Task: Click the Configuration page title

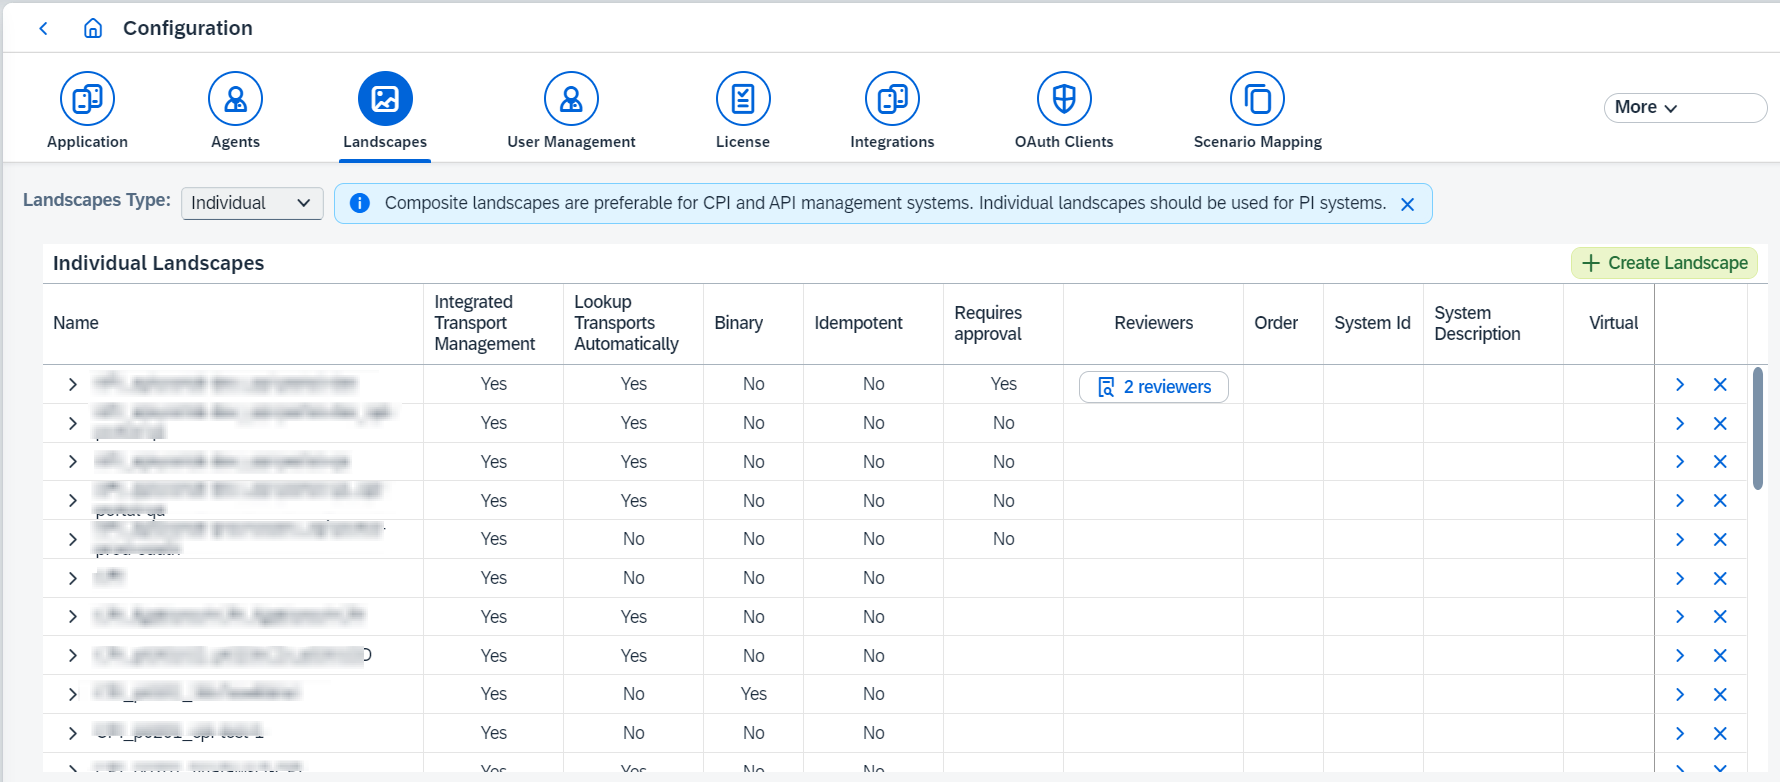Action: pyautogui.click(x=188, y=28)
